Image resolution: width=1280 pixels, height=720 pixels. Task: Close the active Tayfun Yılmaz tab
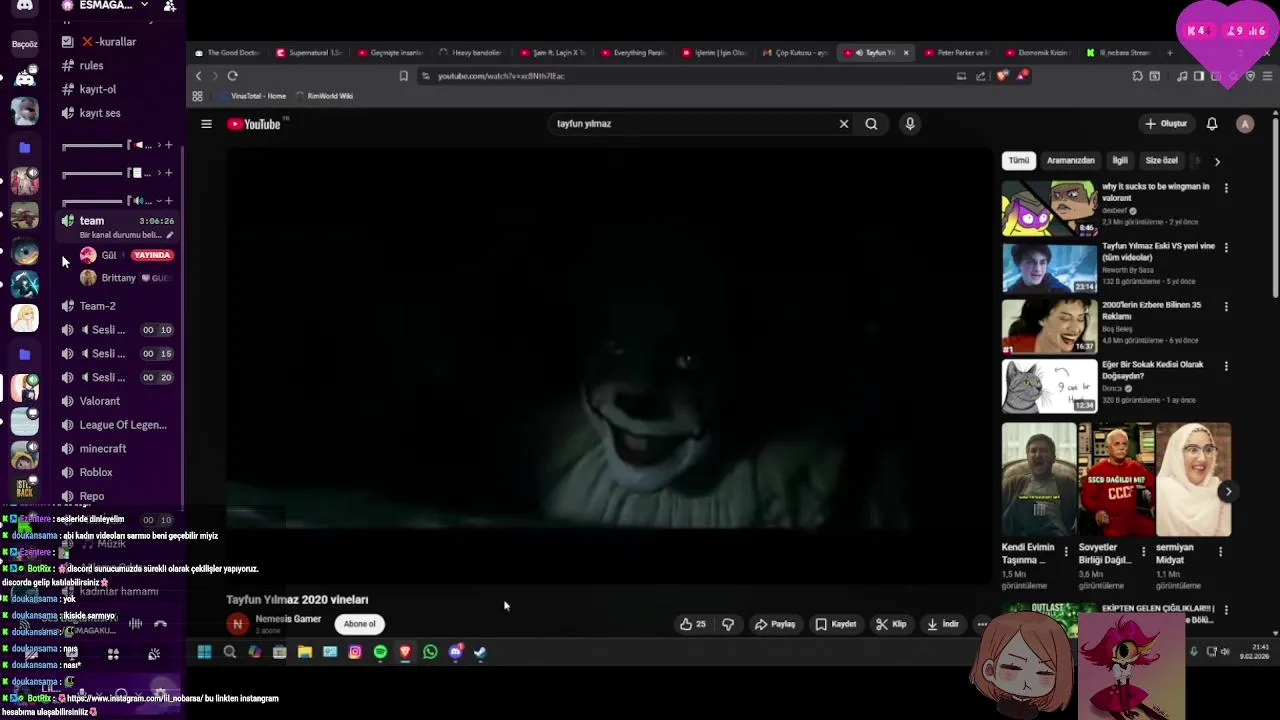pyautogui.click(x=906, y=53)
